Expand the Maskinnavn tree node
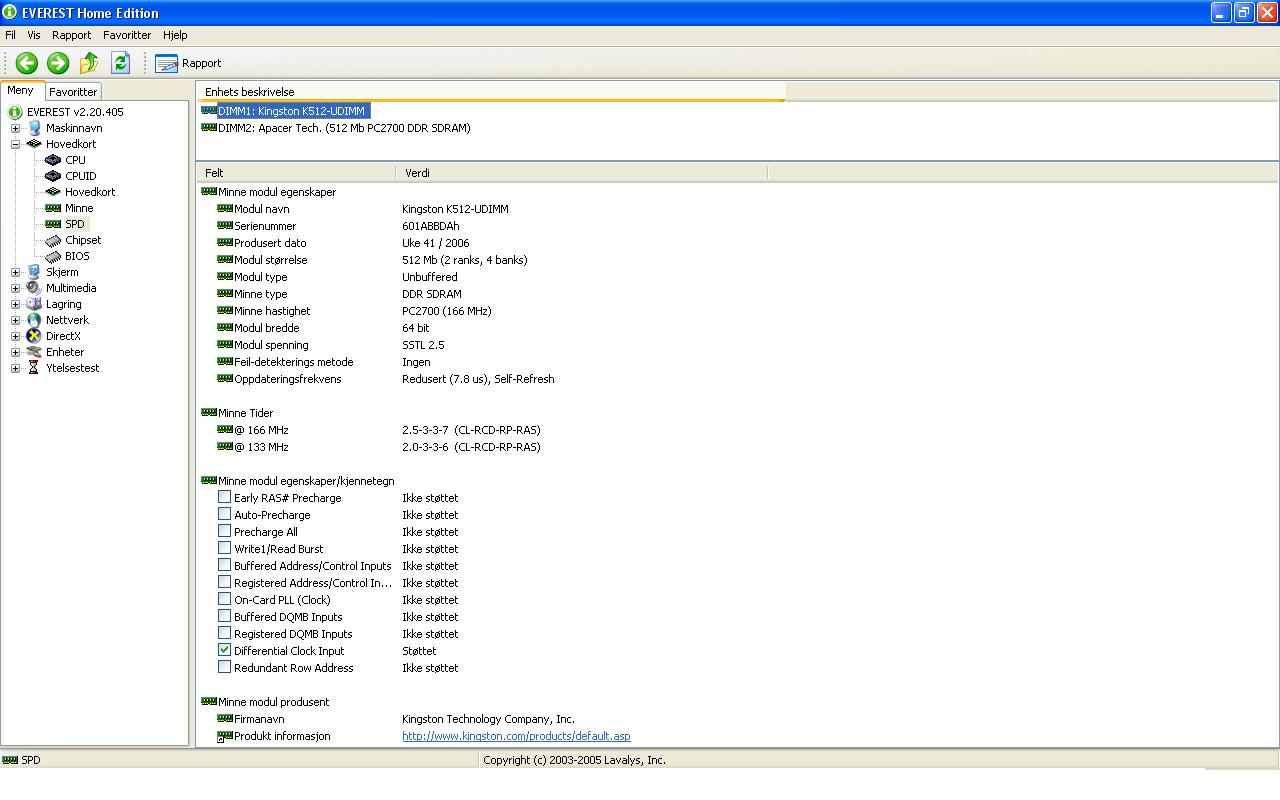 pyautogui.click(x=16, y=128)
